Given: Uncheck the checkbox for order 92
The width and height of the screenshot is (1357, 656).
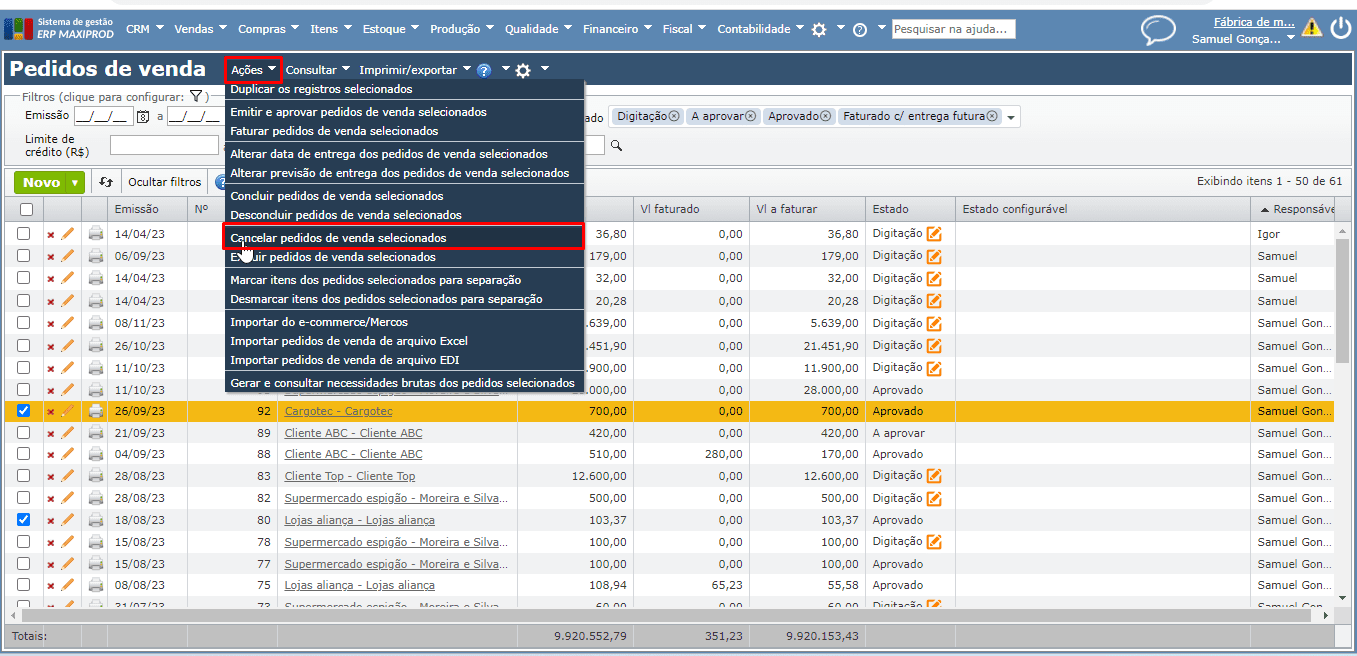Looking at the screenshot, I should [24, 411].
